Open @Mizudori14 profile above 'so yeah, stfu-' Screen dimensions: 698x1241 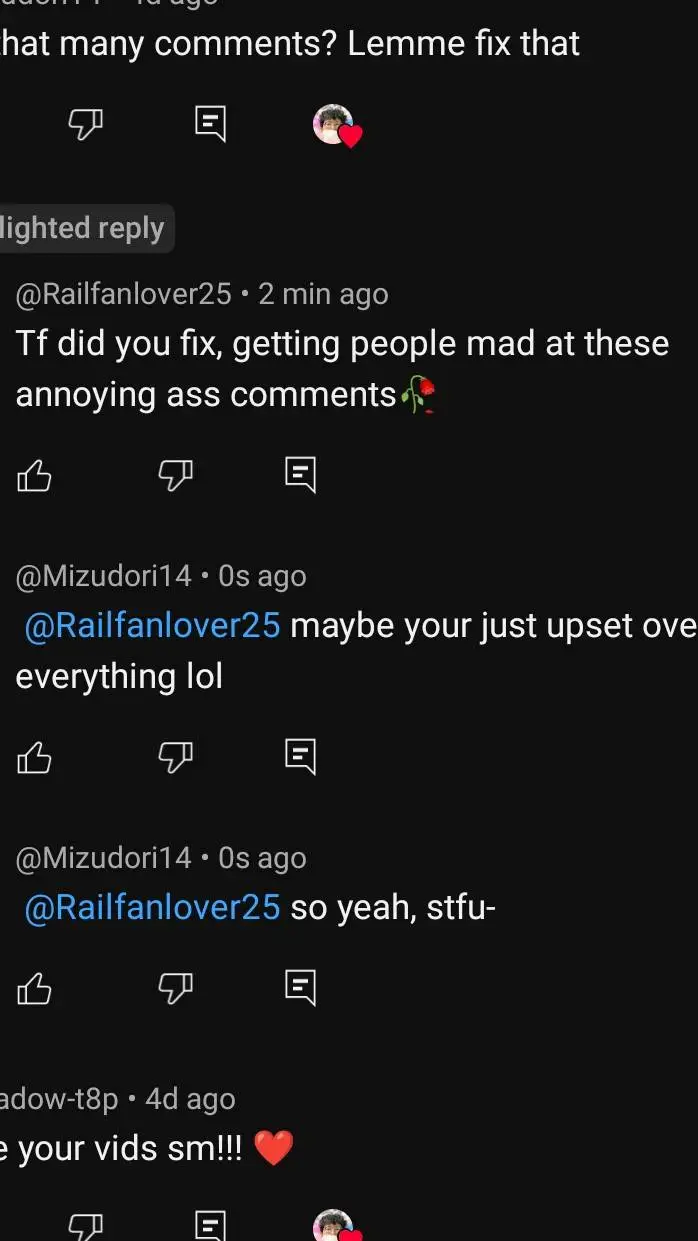(x=103, y=858)
